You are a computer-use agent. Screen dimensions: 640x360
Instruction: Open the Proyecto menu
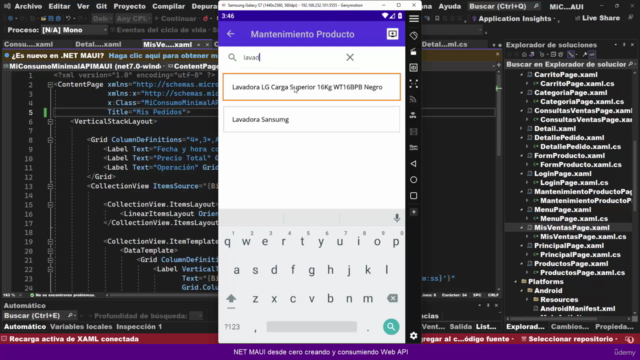point(129,6)
